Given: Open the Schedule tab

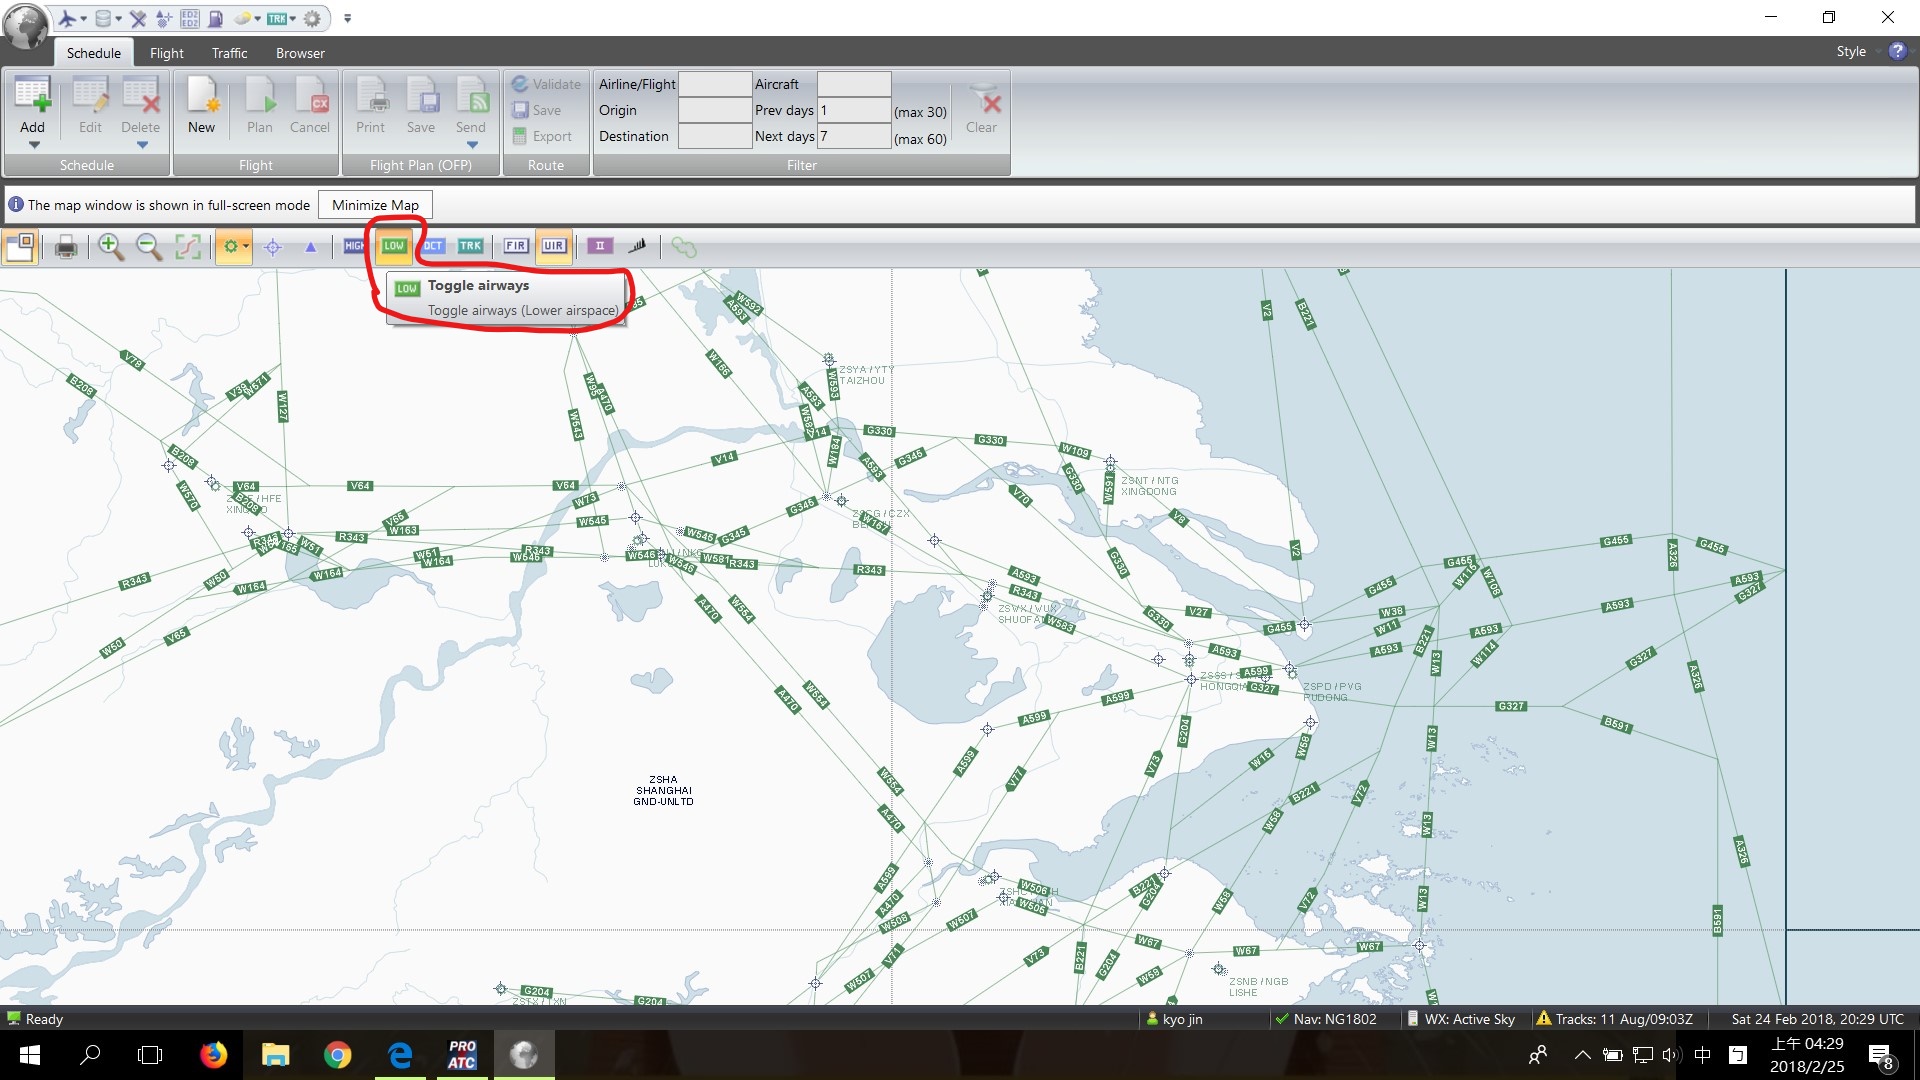Looking at the screenshot, I should point(92,53).
